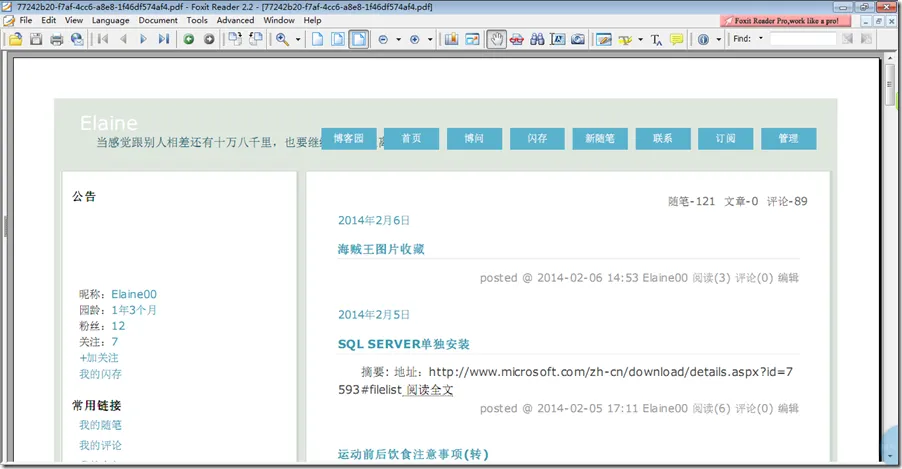The height and width of the screenshot is (469, 902).
Task: Click the red glasses icon
Action: pos(517,39)
